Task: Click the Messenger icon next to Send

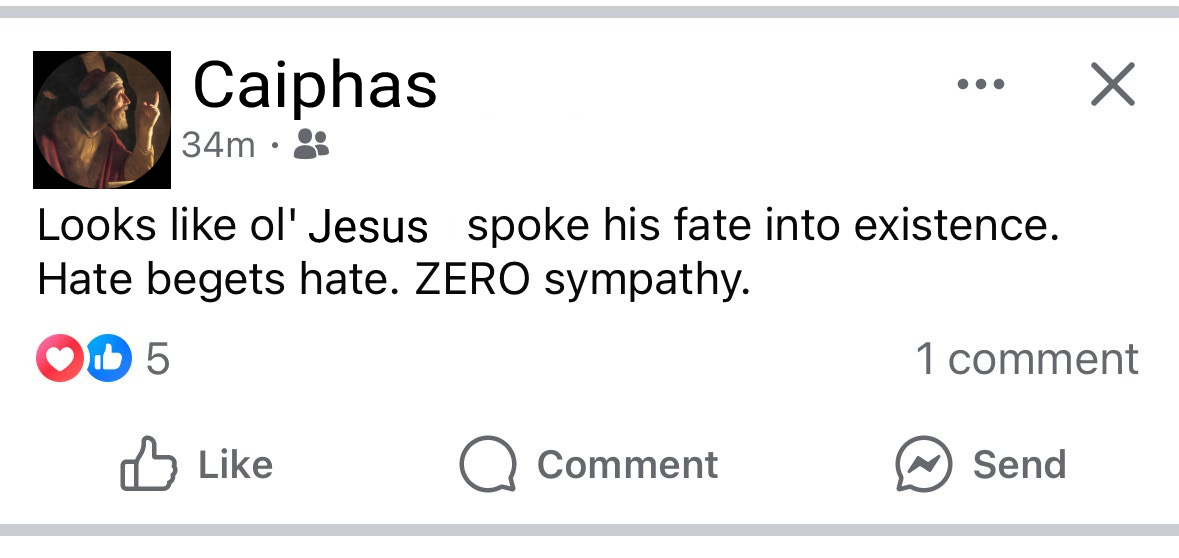Action: [923, 465]
